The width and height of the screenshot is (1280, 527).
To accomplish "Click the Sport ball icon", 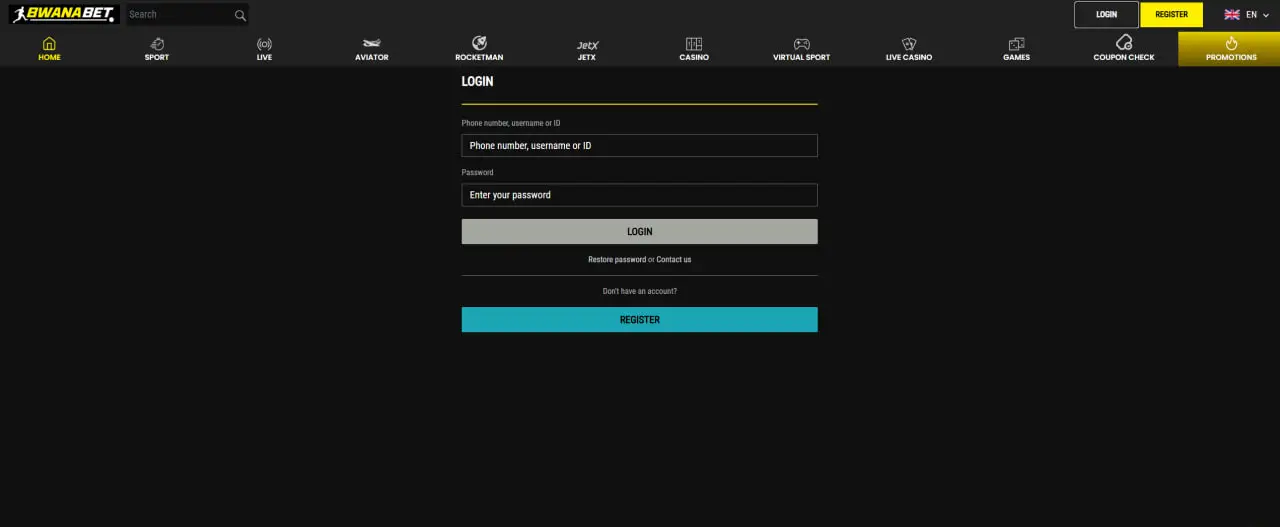I will (x=157, y=44).
